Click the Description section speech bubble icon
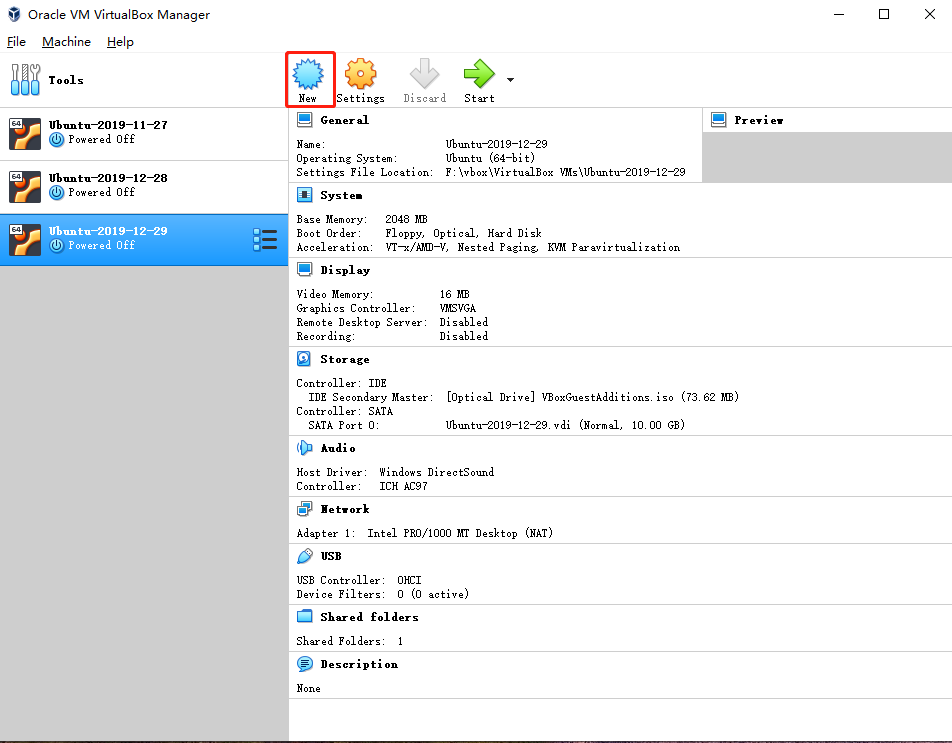 (x=304, y=664)
